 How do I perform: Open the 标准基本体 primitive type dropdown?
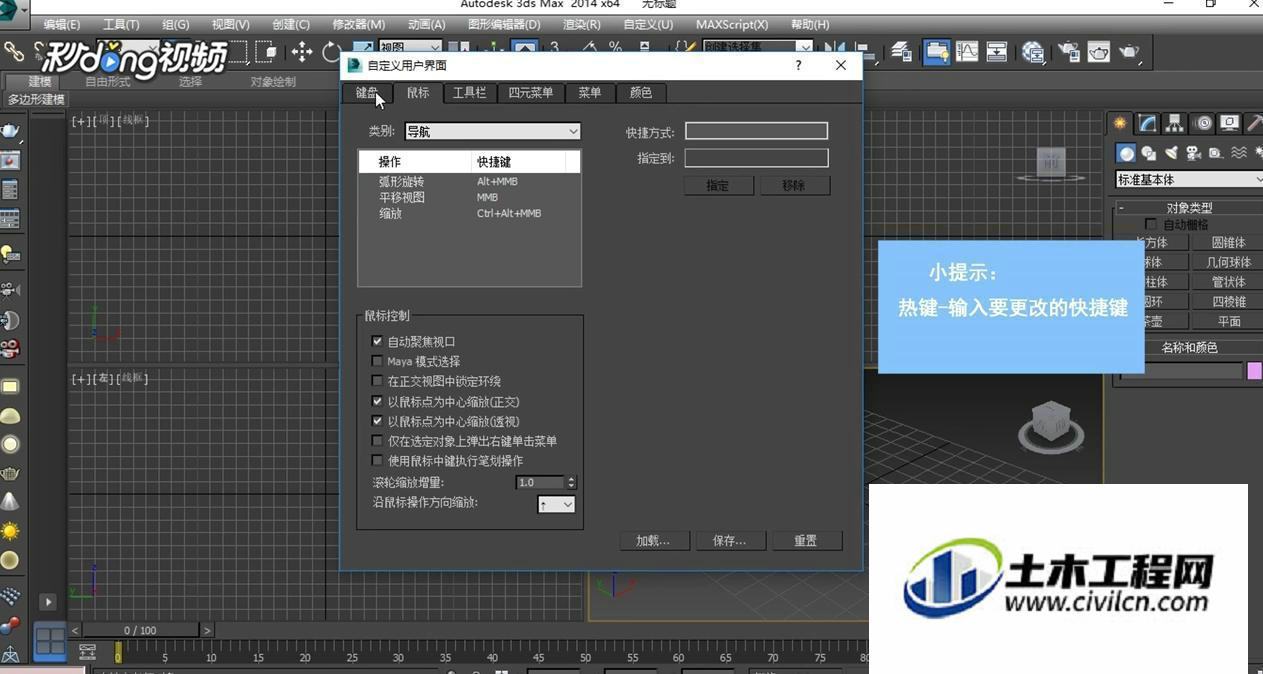[1189, 180]
